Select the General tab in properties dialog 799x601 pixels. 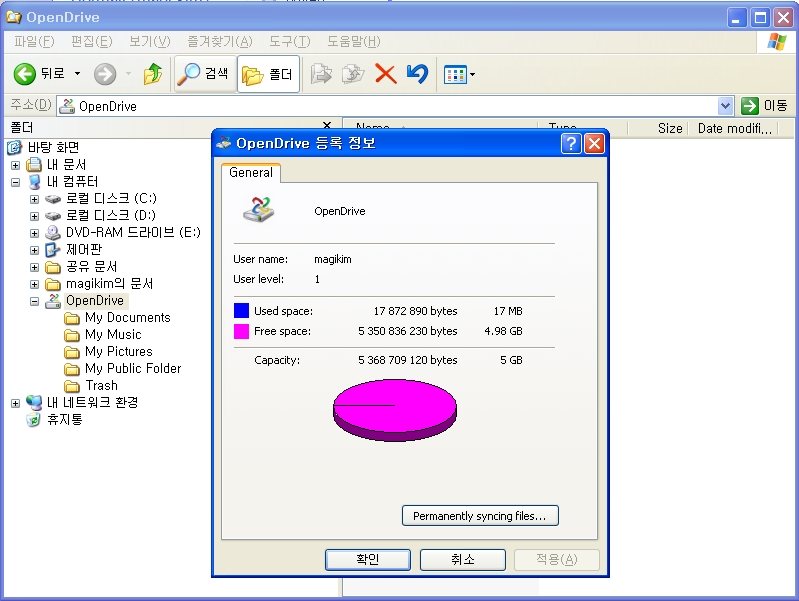click(x=251, y=172)
